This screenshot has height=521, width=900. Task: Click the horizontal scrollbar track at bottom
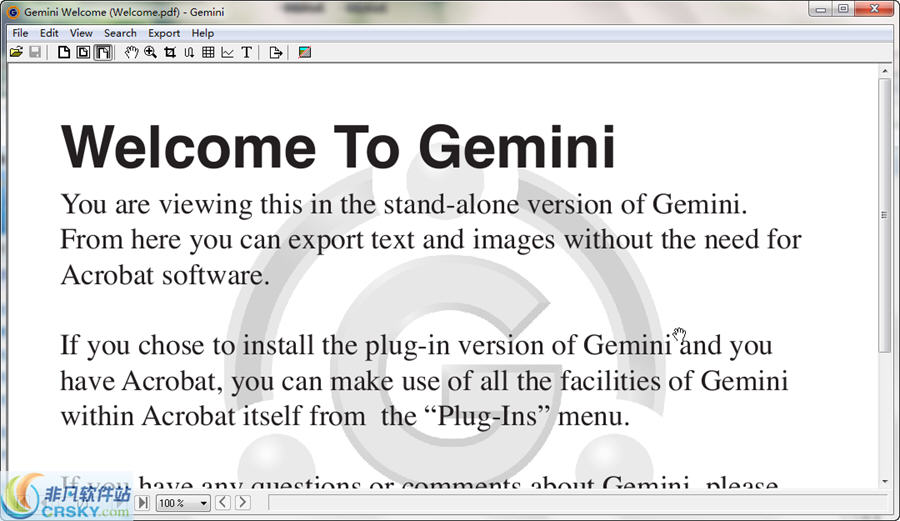(579, 503)
